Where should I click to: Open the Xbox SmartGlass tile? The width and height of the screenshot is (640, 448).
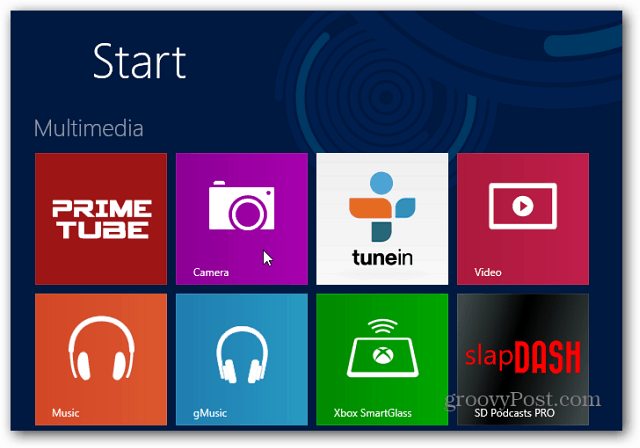click(382, 359)
